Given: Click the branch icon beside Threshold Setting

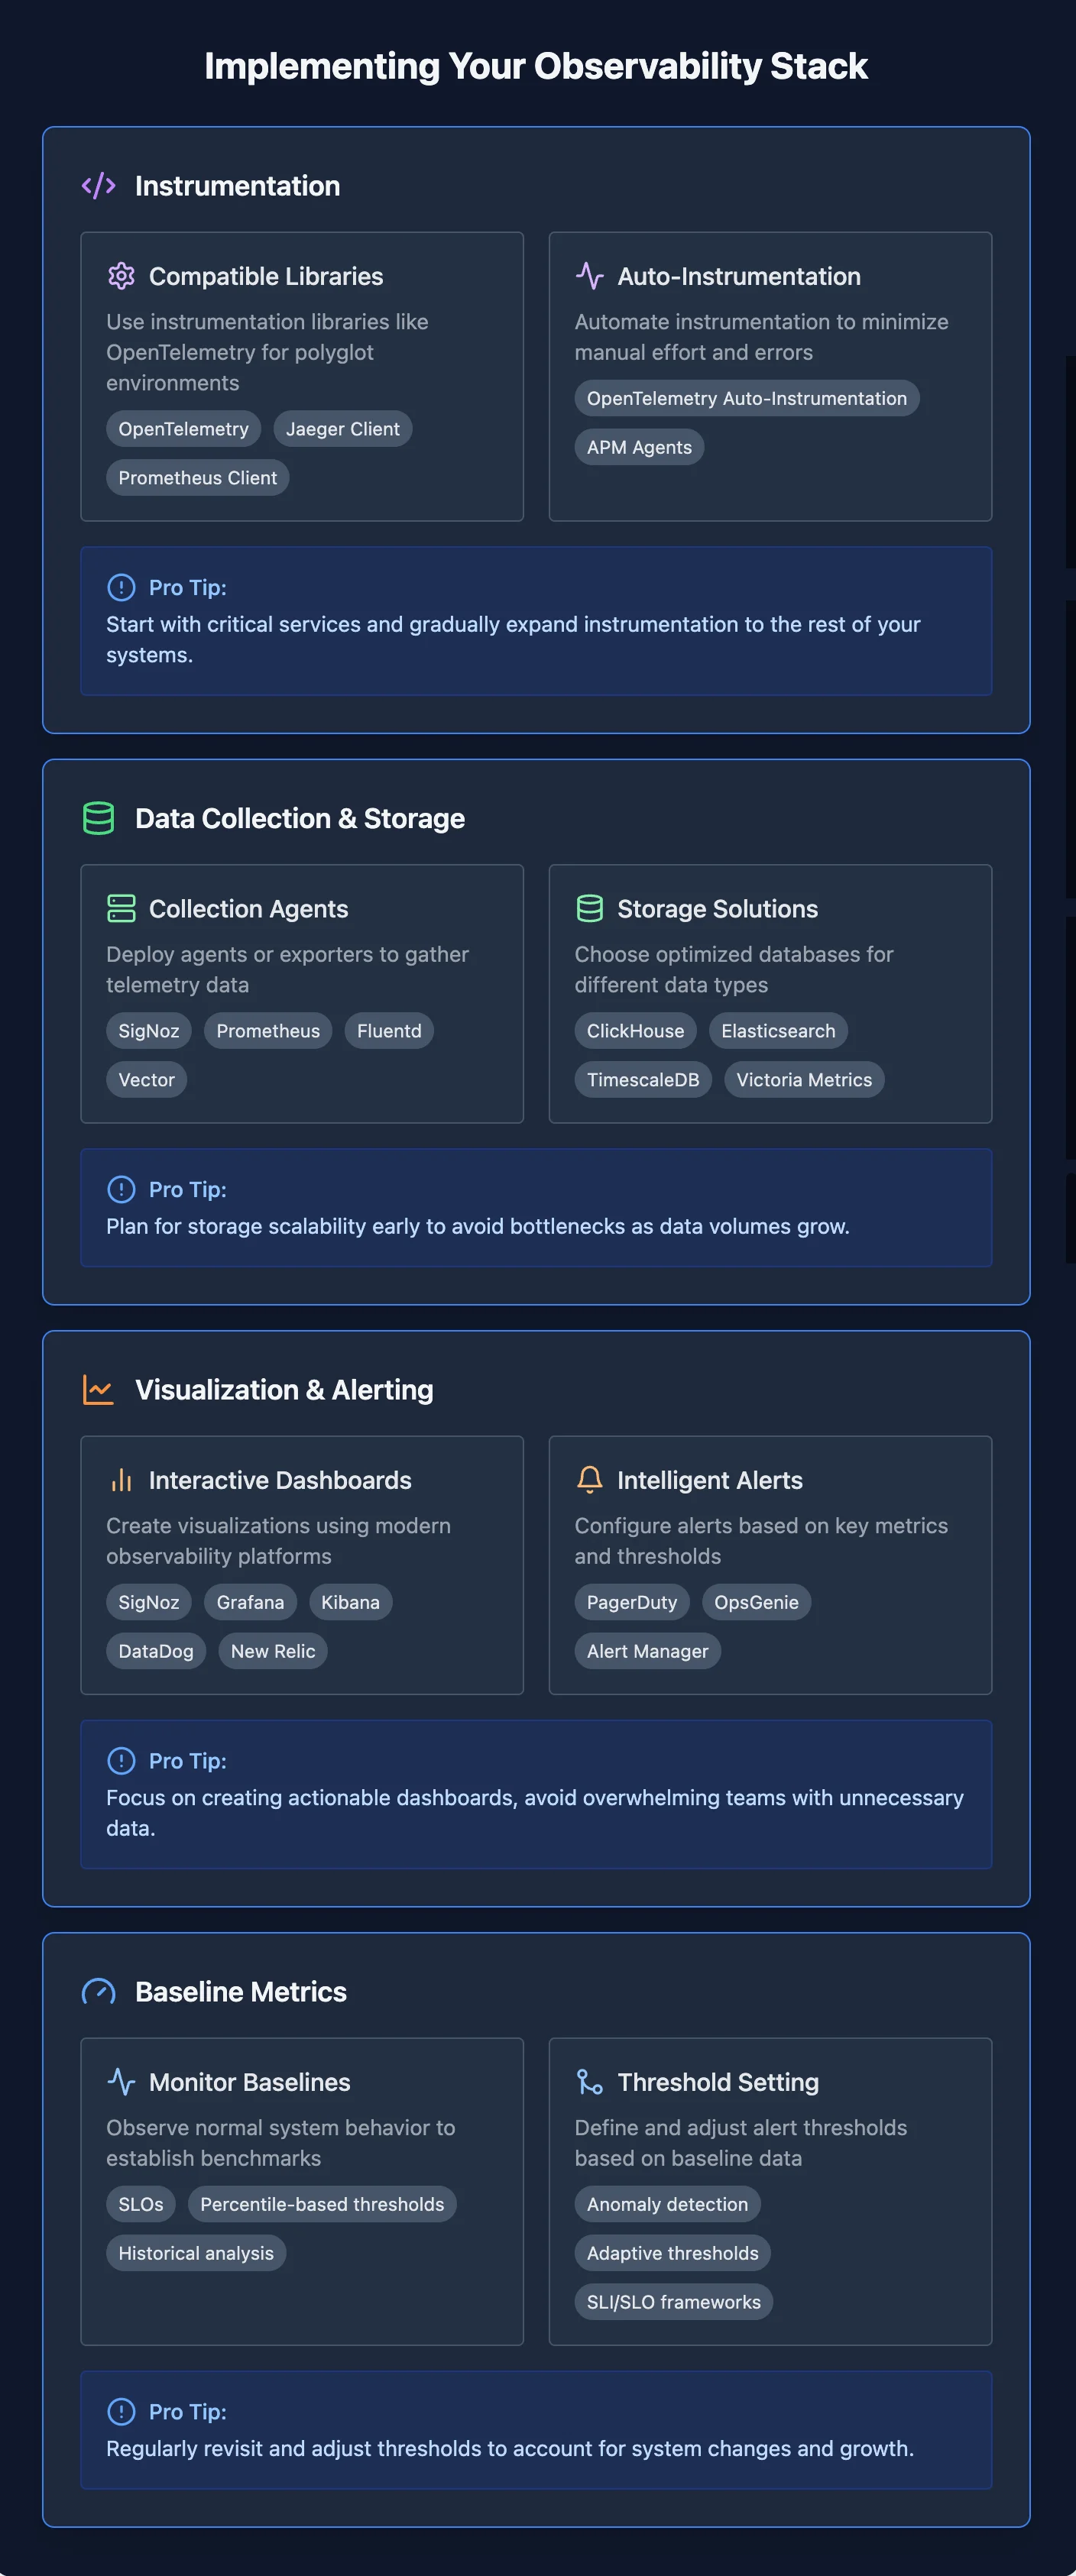Looking at the screenshot, I should click(589, 2082).
